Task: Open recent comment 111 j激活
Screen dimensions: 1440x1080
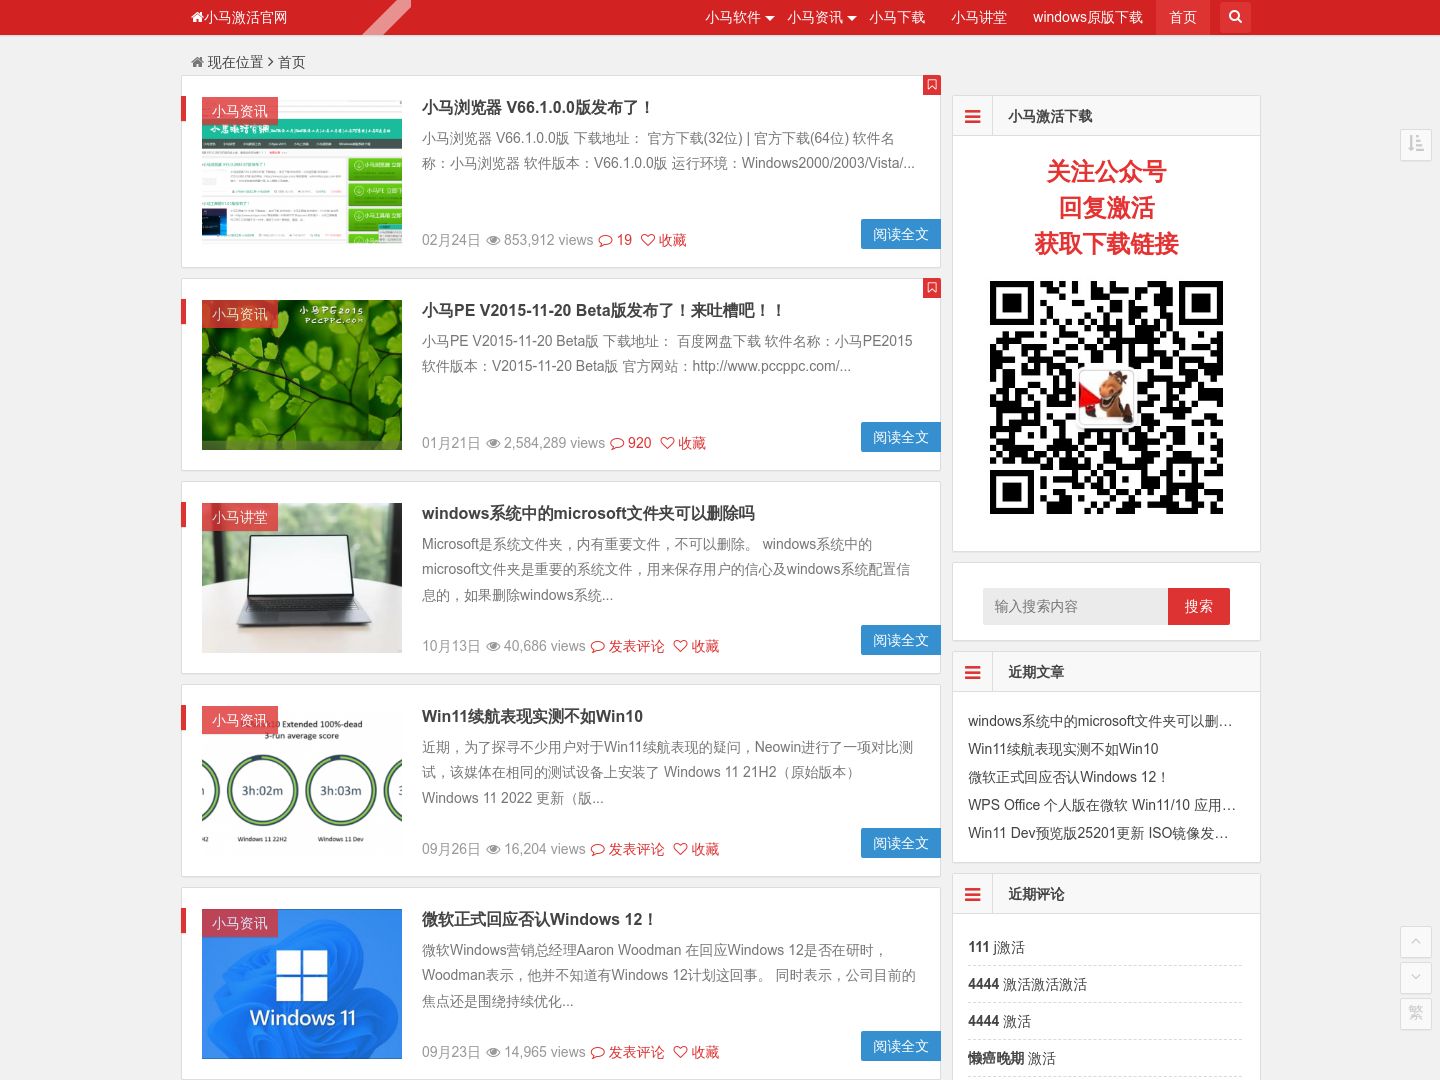Action: coord(996,947)
